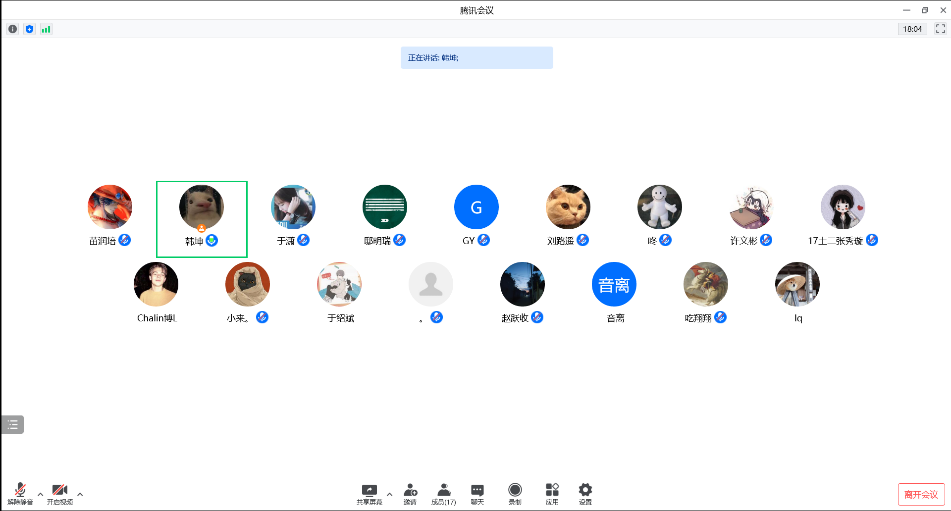
Task: Open the share screen (共享屏幕) tool
Action: coord(369,491)
